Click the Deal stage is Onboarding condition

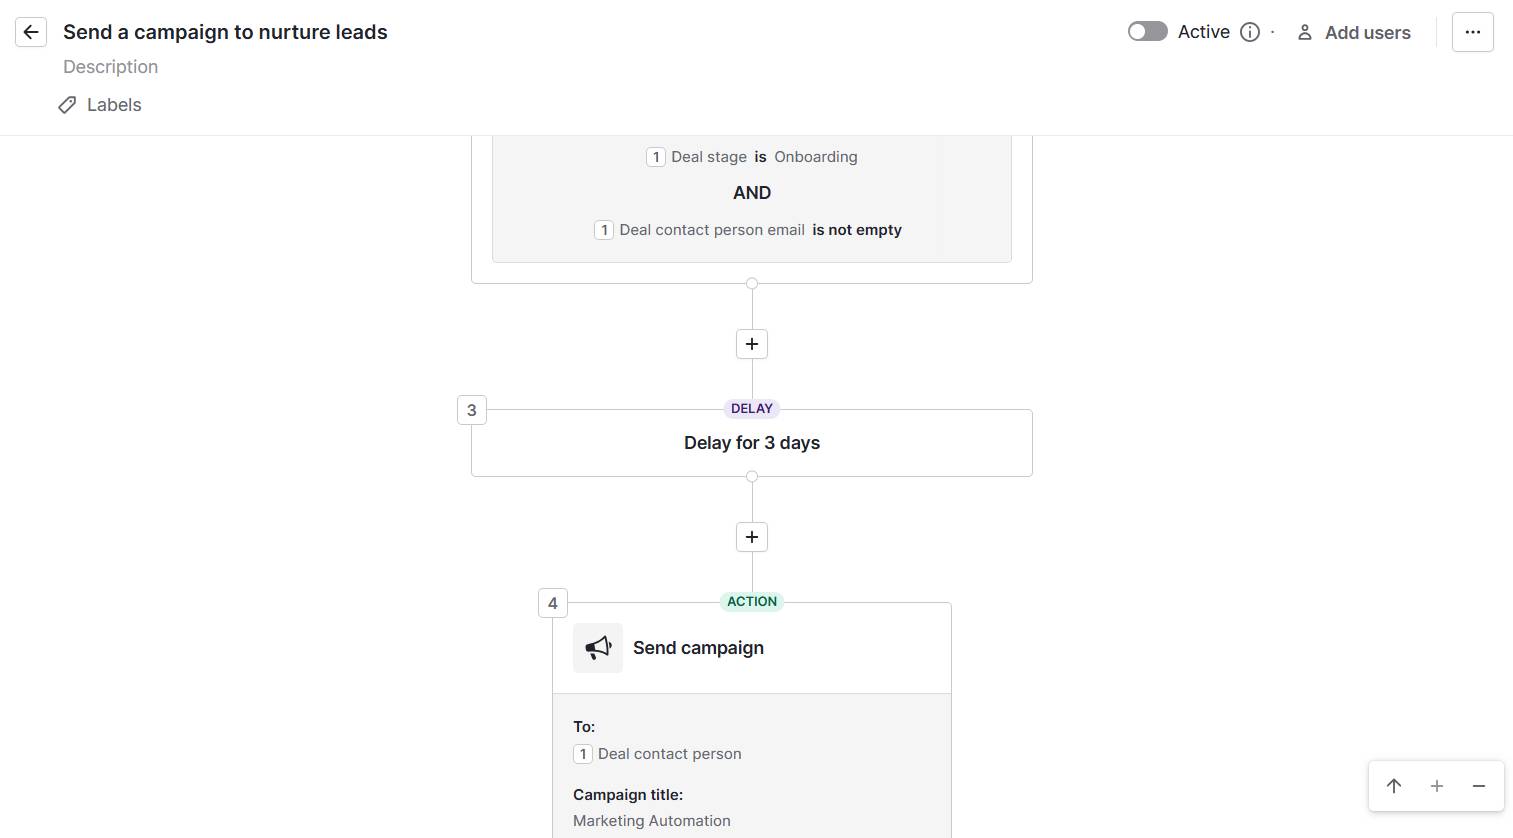(x=751, y=156)
